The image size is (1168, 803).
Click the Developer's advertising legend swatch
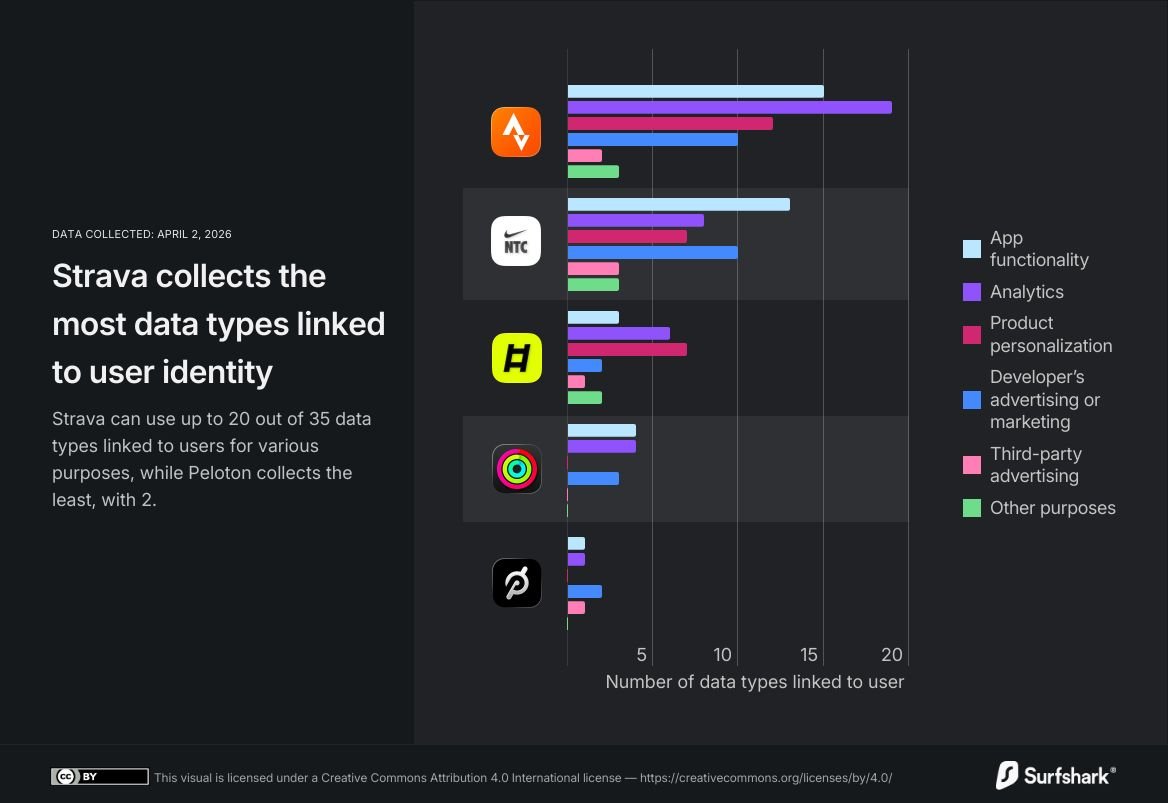[971, 400]
